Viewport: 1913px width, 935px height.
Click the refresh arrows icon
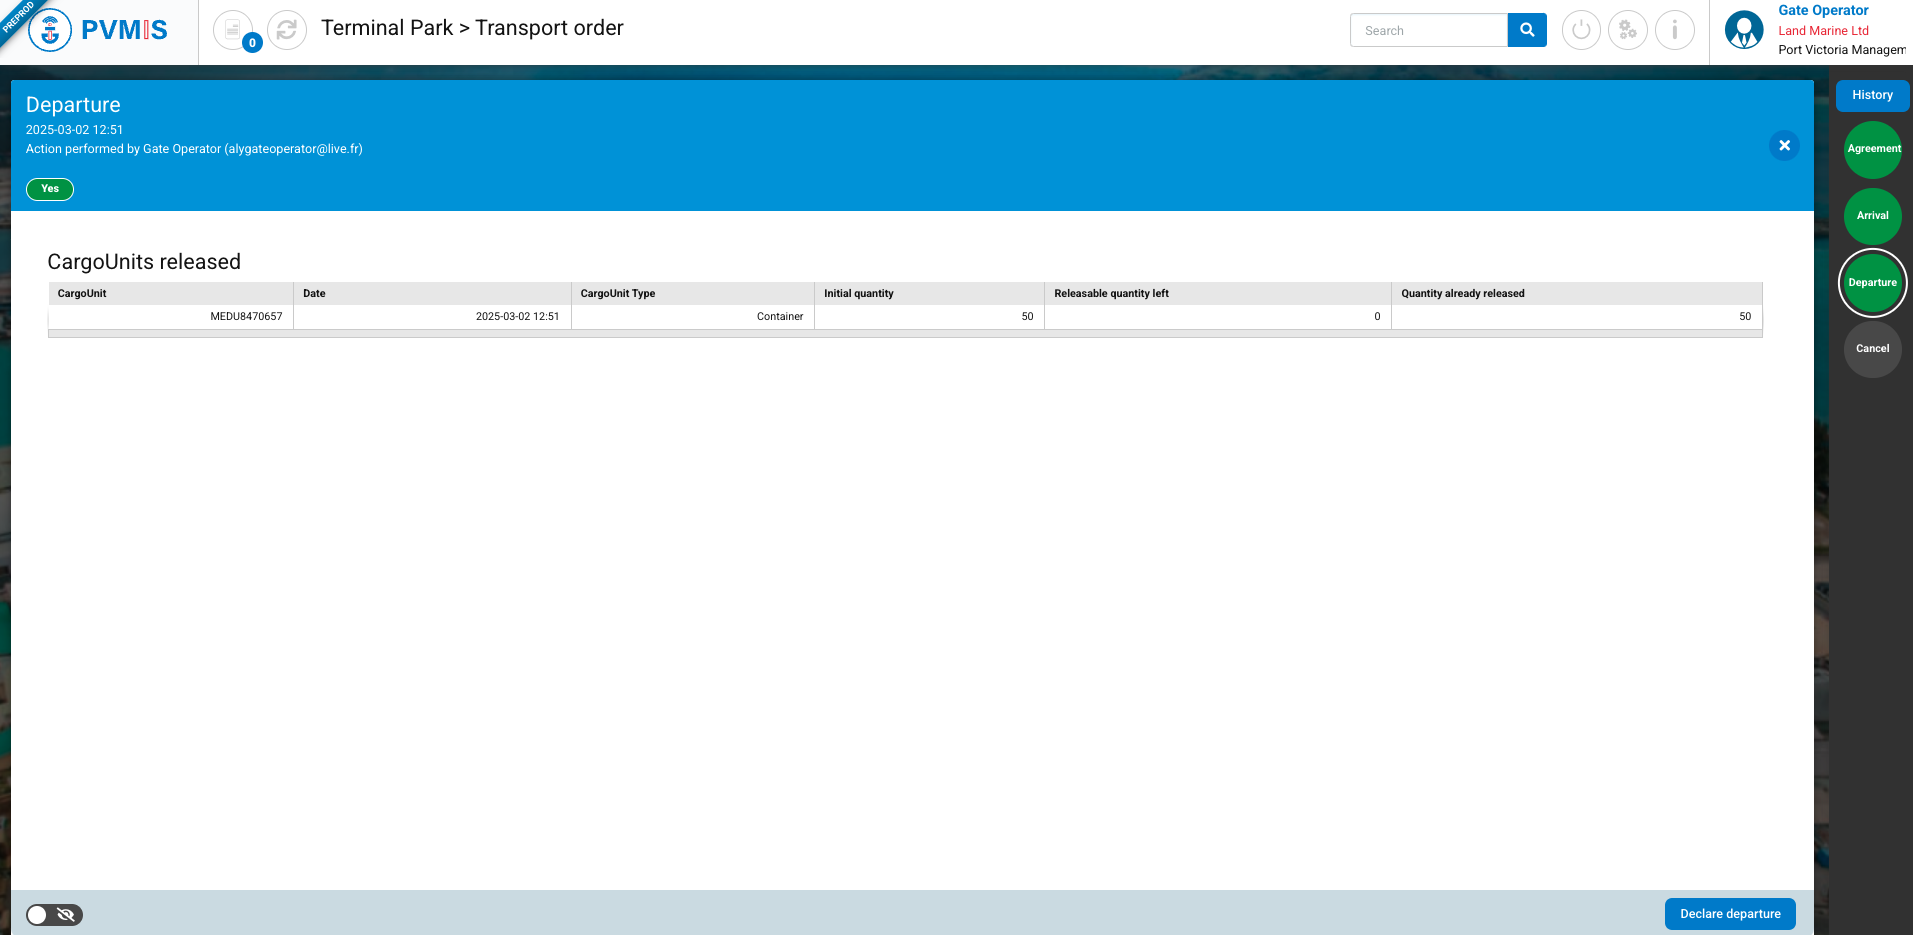[287, 30]
